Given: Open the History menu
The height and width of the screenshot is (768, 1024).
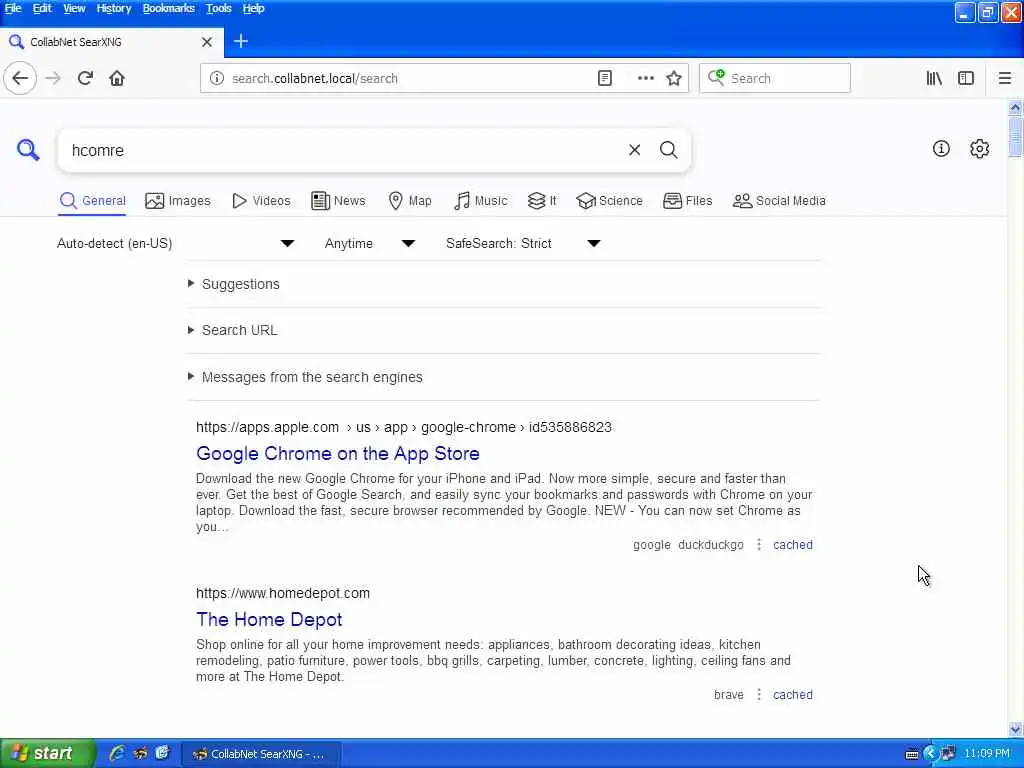Looking at the screenshot, I should (114, 8).
